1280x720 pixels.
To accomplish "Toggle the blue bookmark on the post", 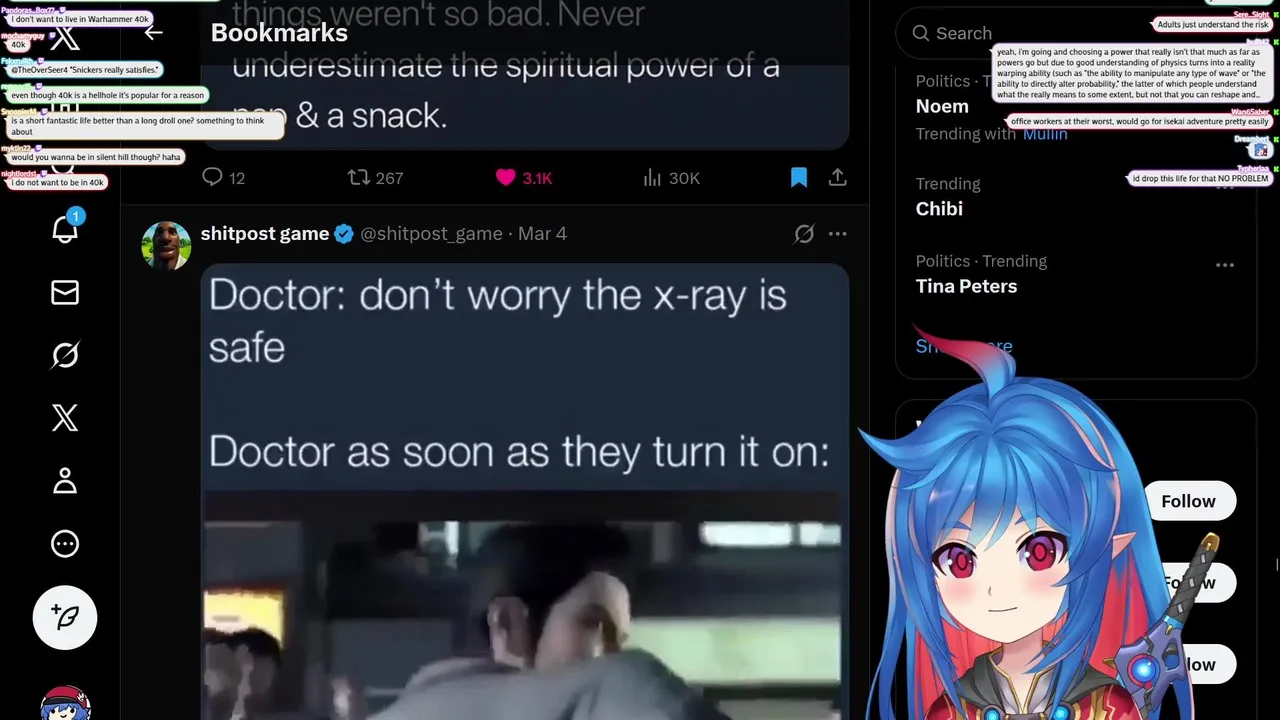I will pyautogui.click(x=799, y=178).
